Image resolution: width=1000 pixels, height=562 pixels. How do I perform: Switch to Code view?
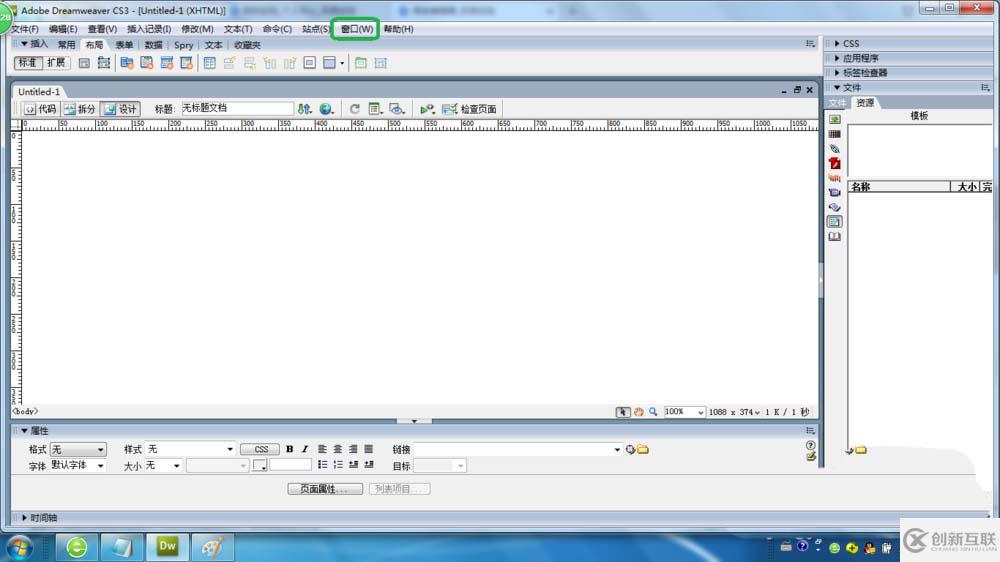coord(40,109)
